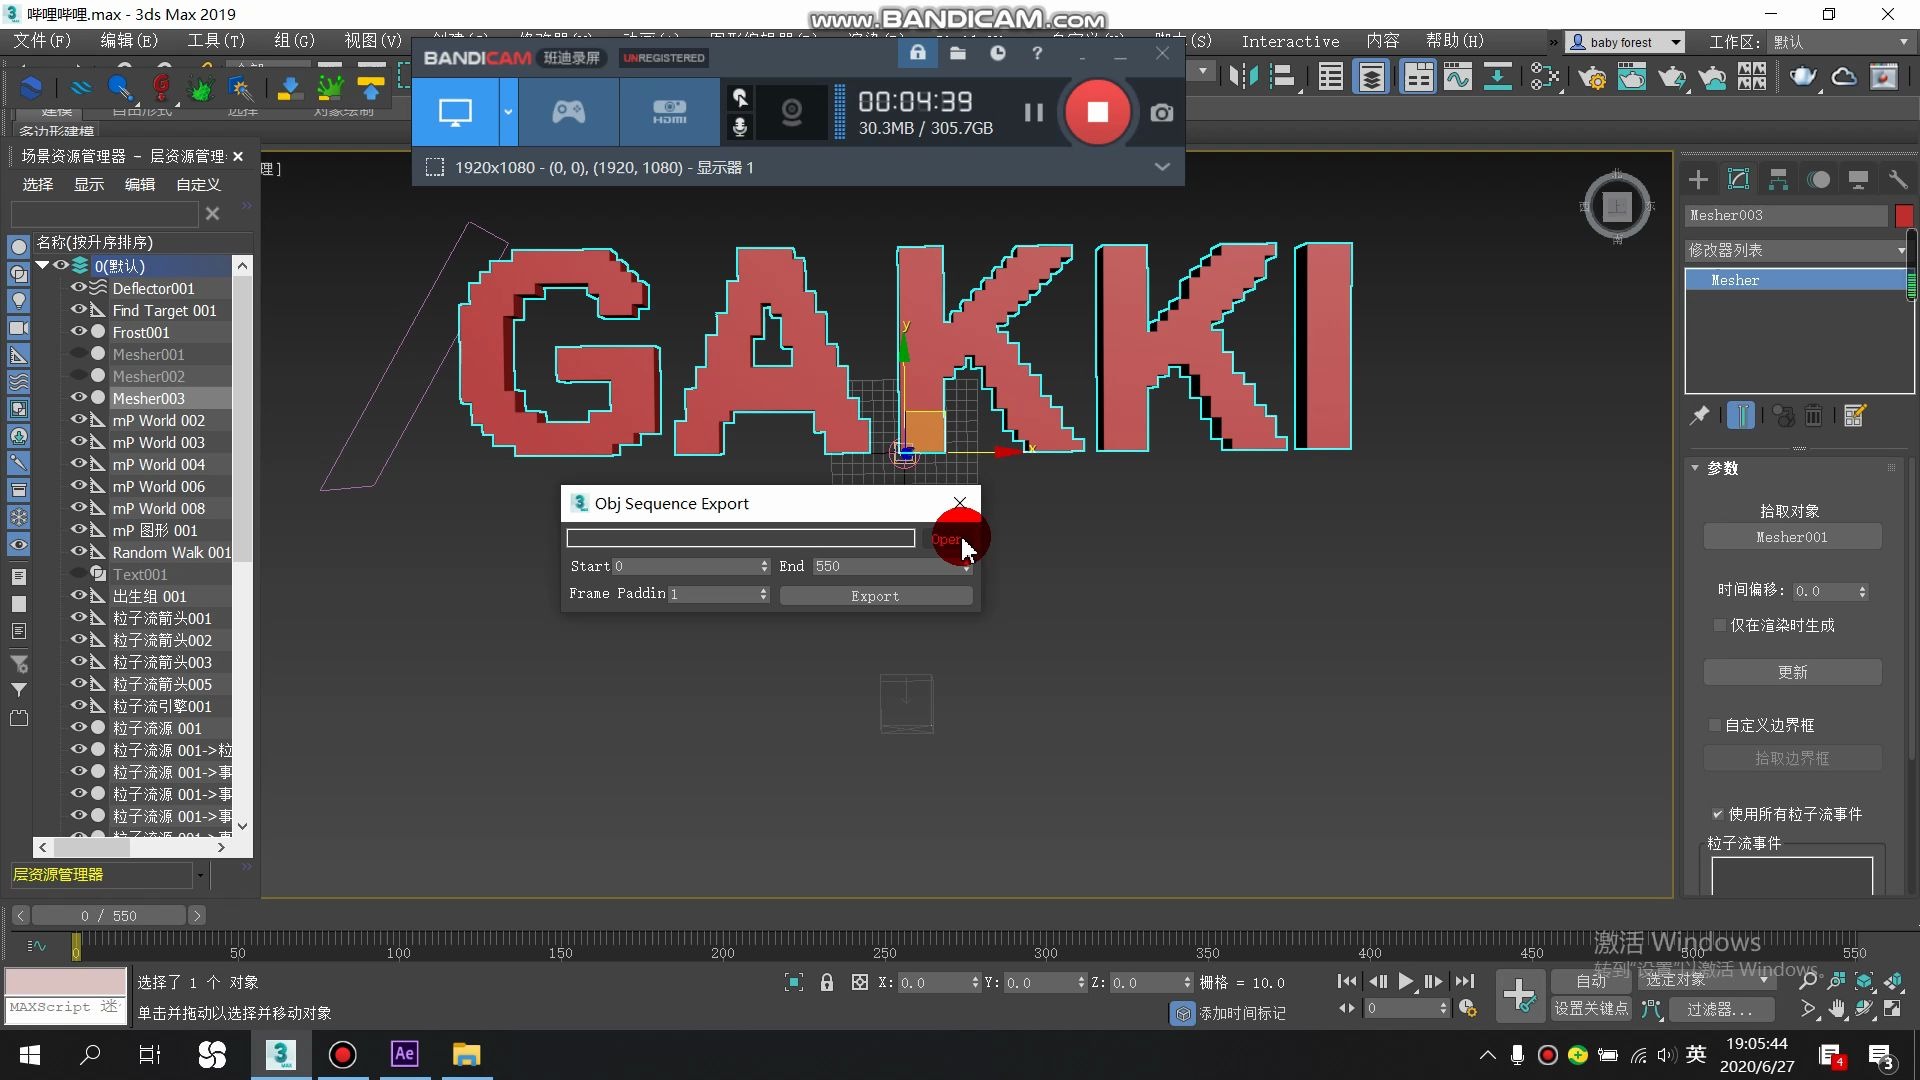Open Time Configuration icon
Screen dimensions: 1920x1080
click(1467, 1009)
